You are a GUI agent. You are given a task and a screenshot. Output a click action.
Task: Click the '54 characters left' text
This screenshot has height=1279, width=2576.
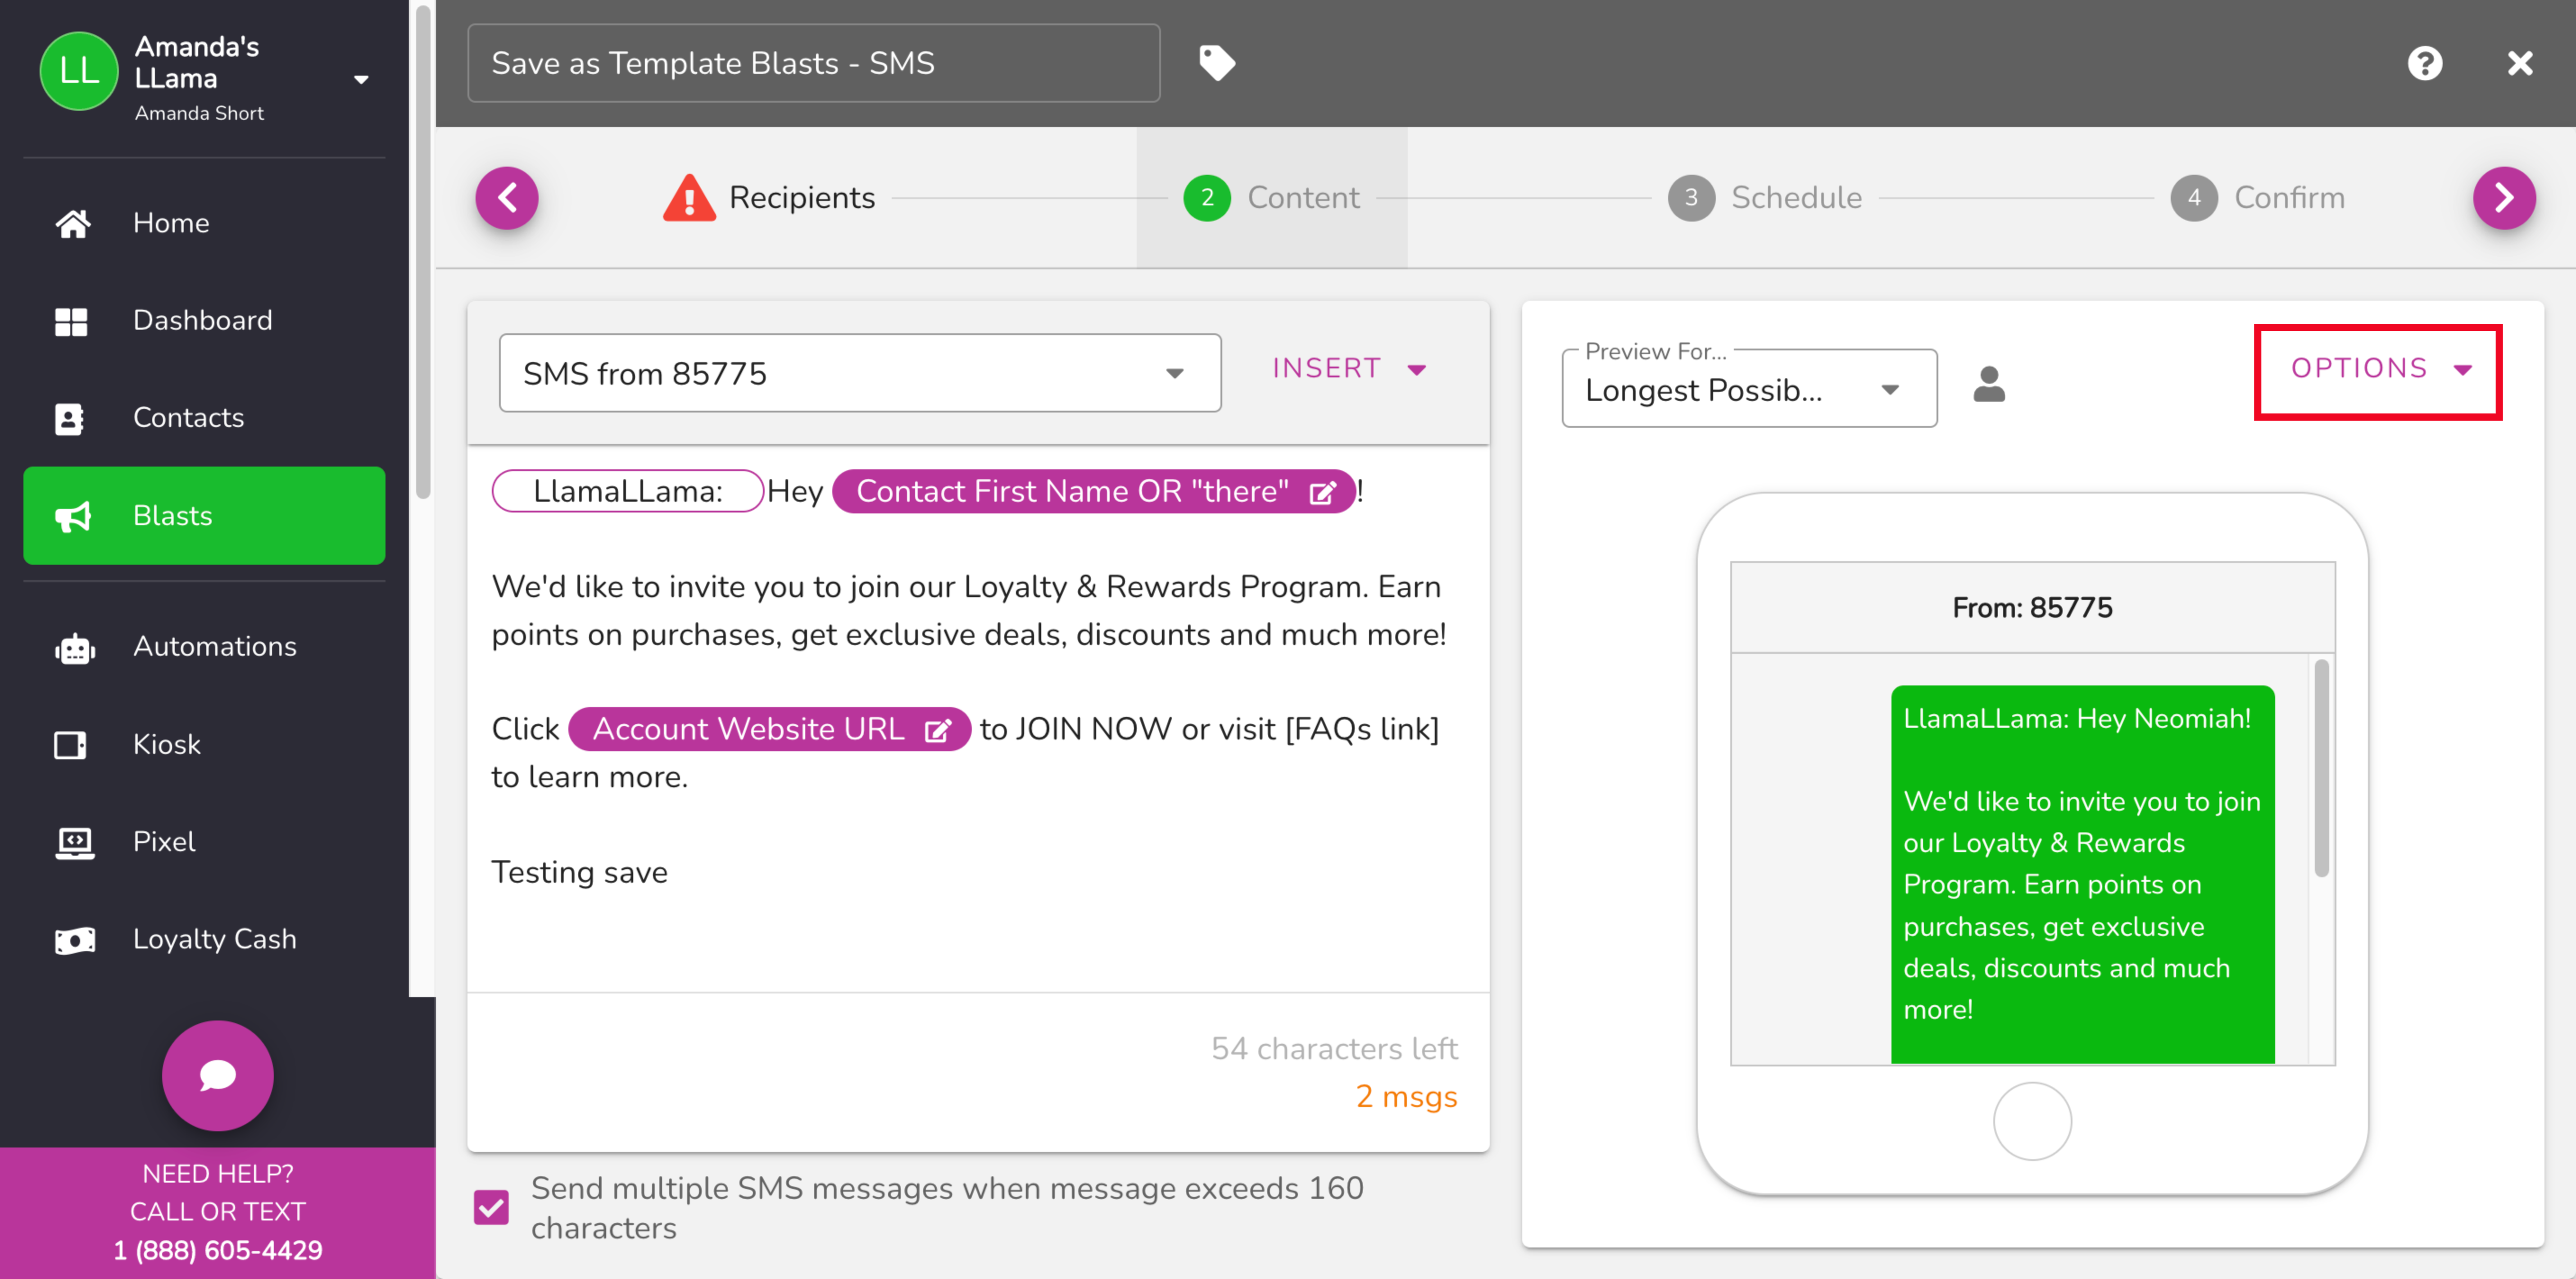[x=1334, y=1048]
